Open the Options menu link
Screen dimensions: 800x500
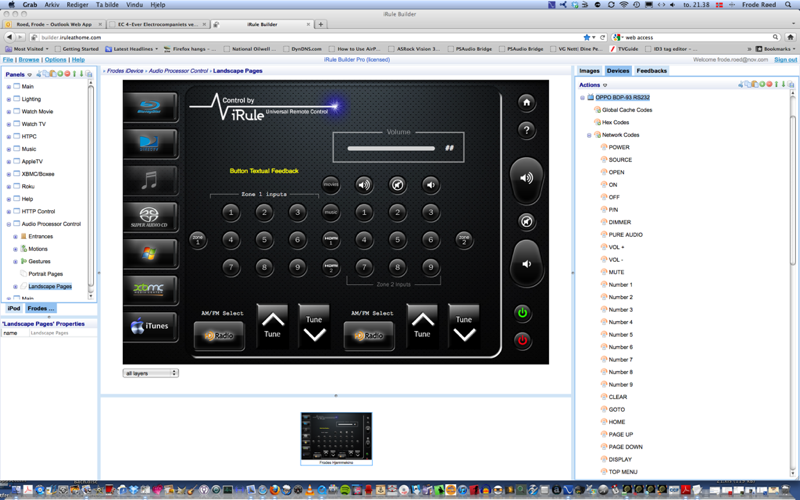point(55,60)
